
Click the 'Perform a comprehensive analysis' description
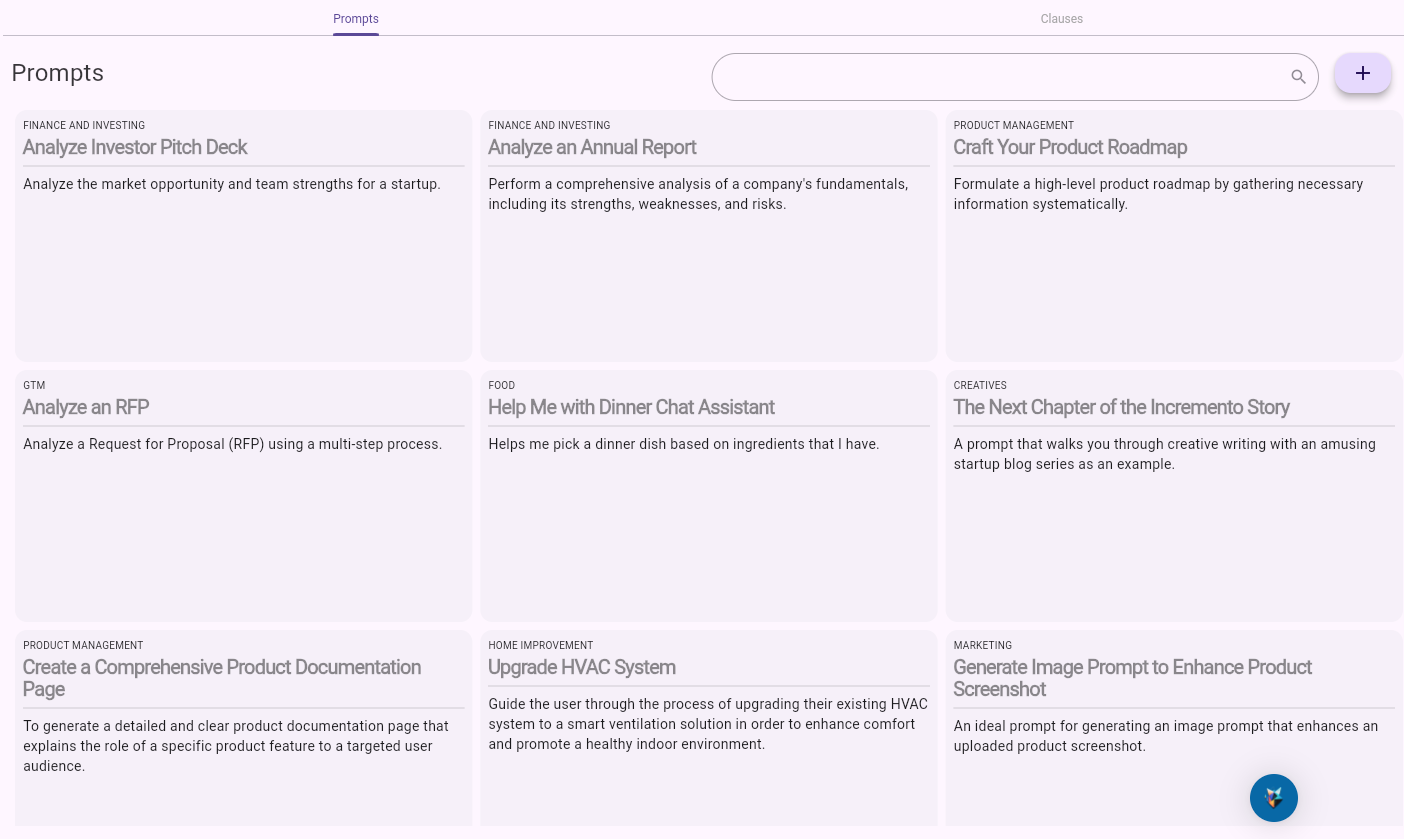(x=698, y=194)
